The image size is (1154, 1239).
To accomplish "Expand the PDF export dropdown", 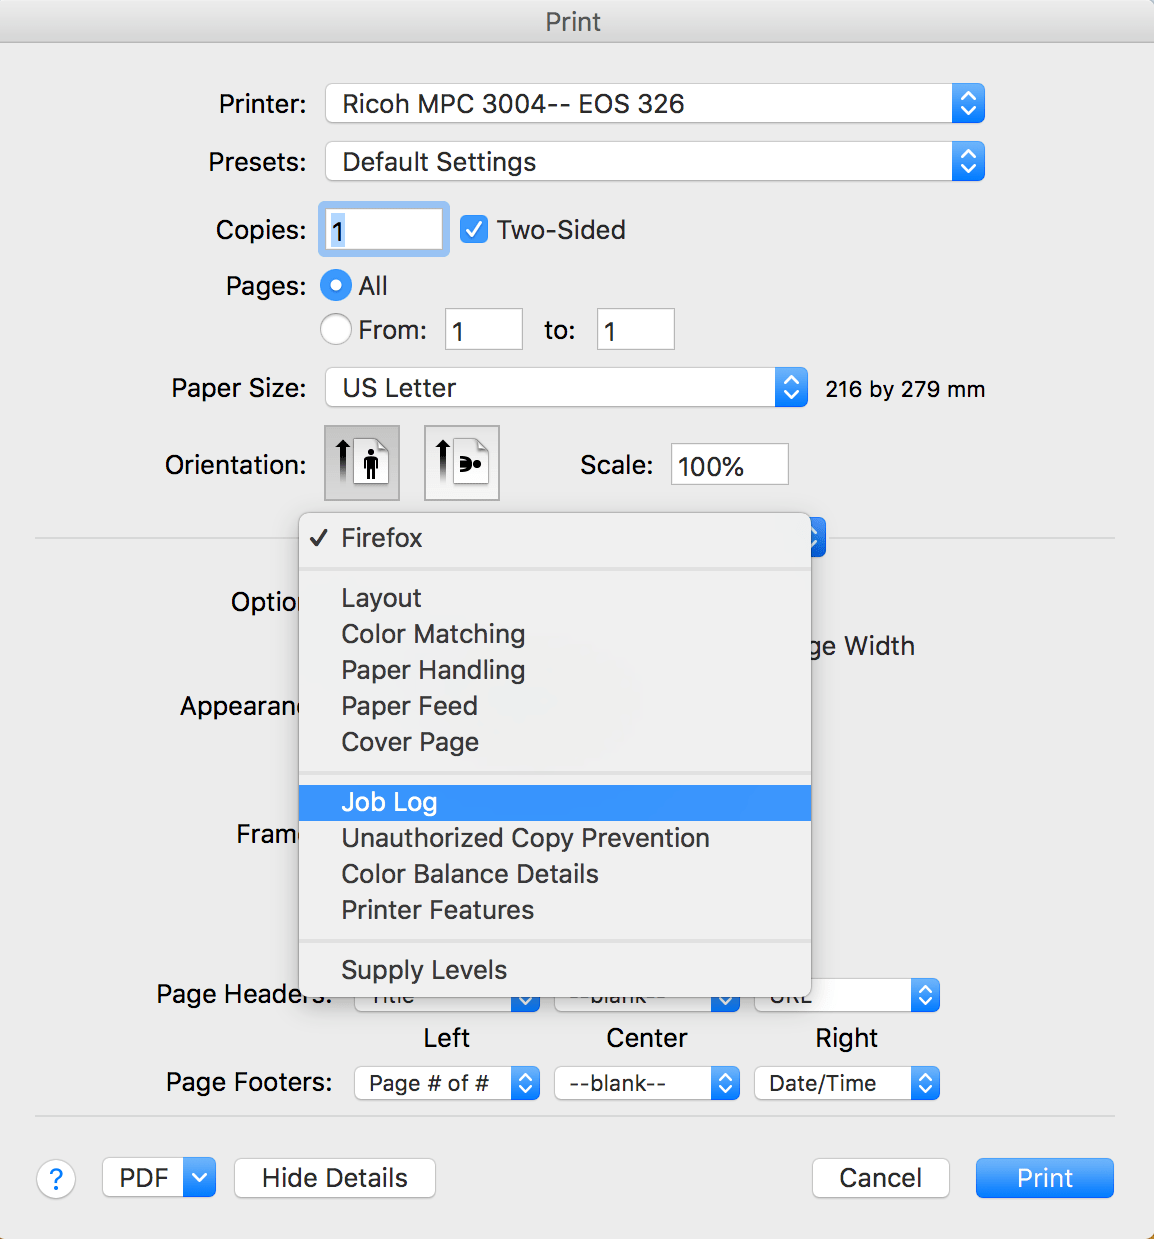I will (x=199, y=1177).
